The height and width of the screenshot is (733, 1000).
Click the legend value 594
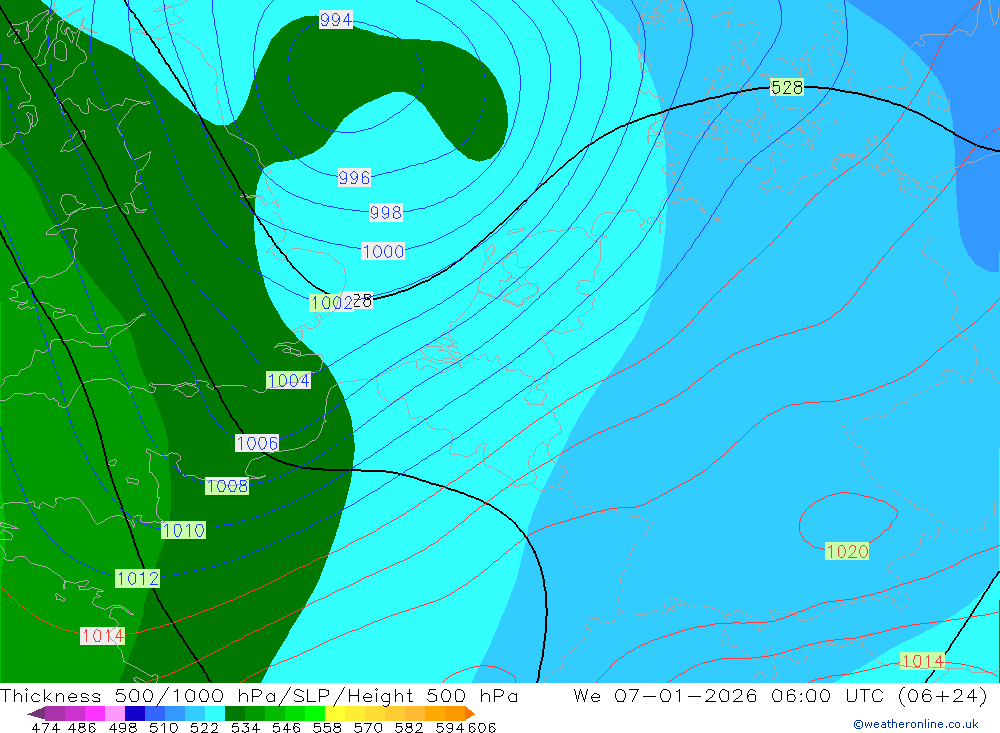450,728
